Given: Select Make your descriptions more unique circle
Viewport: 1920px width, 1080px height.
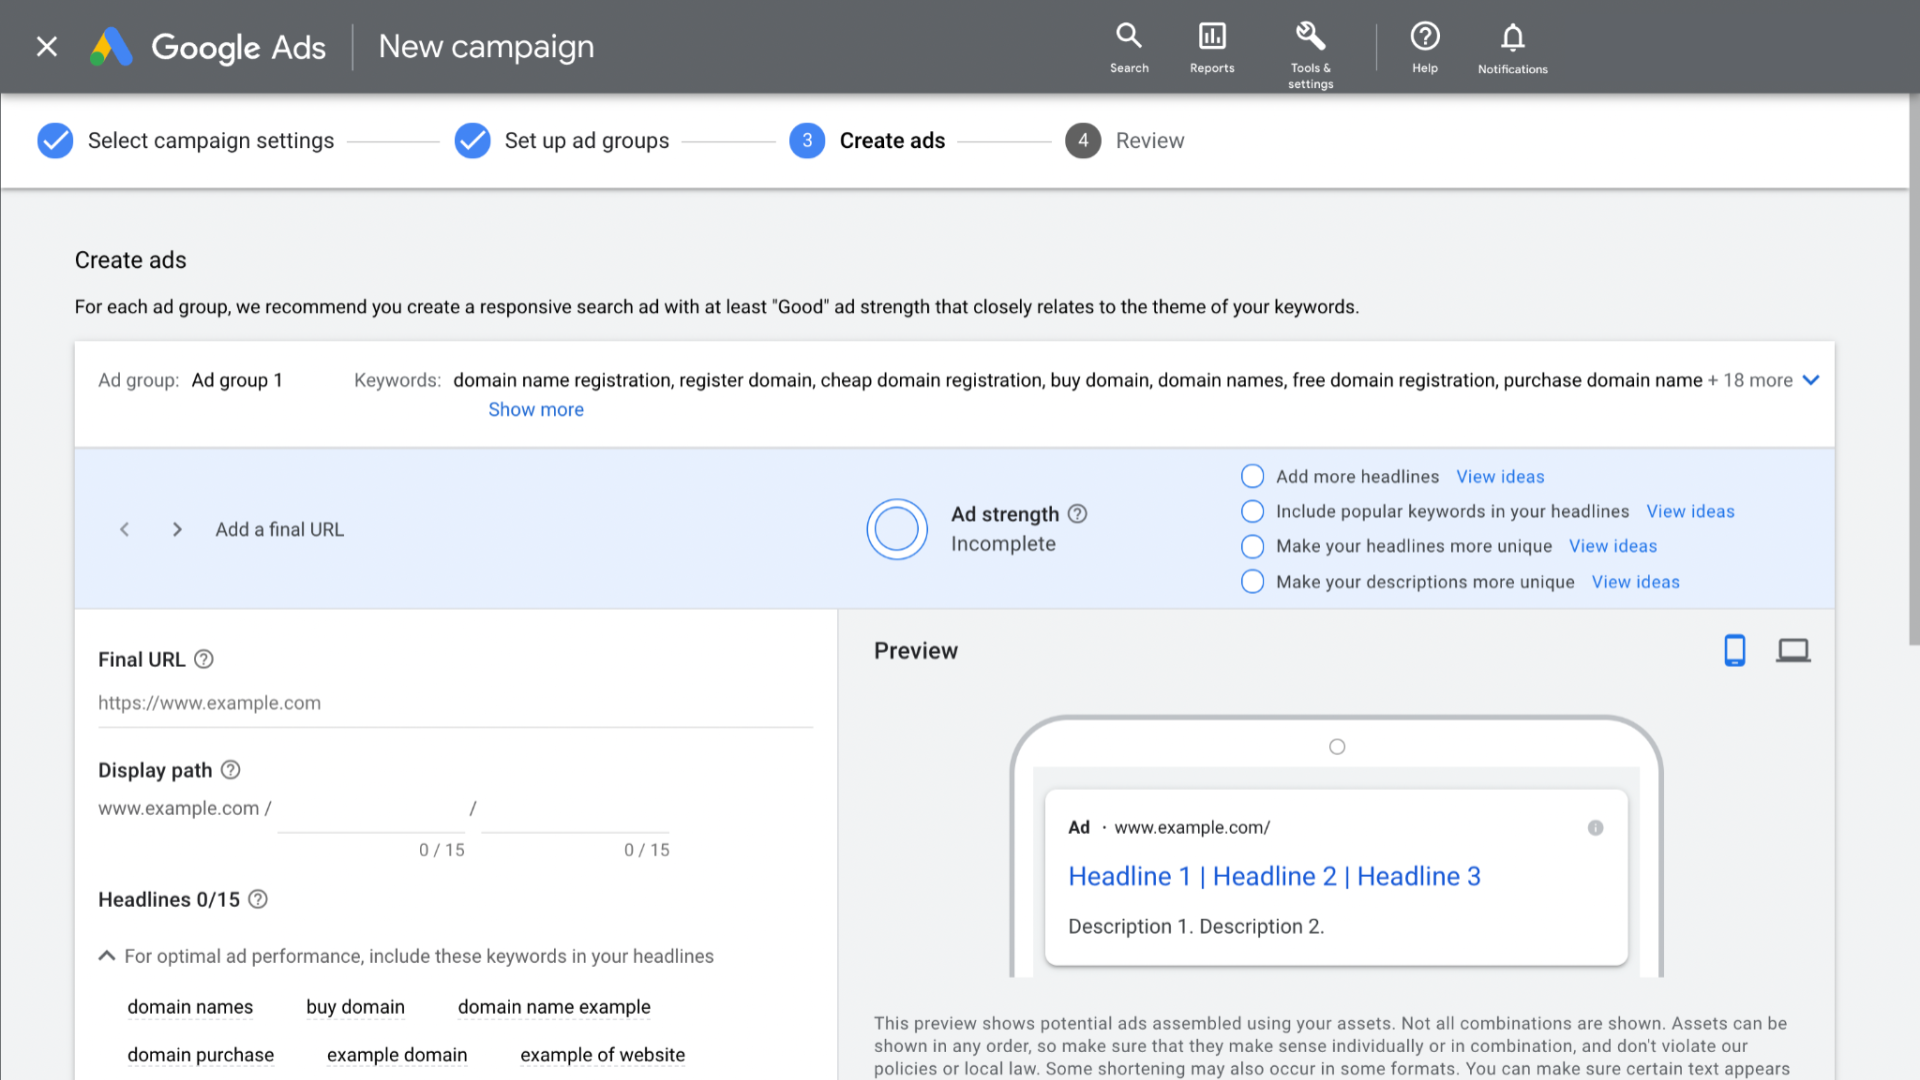Looking at the screenshot, I should (1252, 582).
